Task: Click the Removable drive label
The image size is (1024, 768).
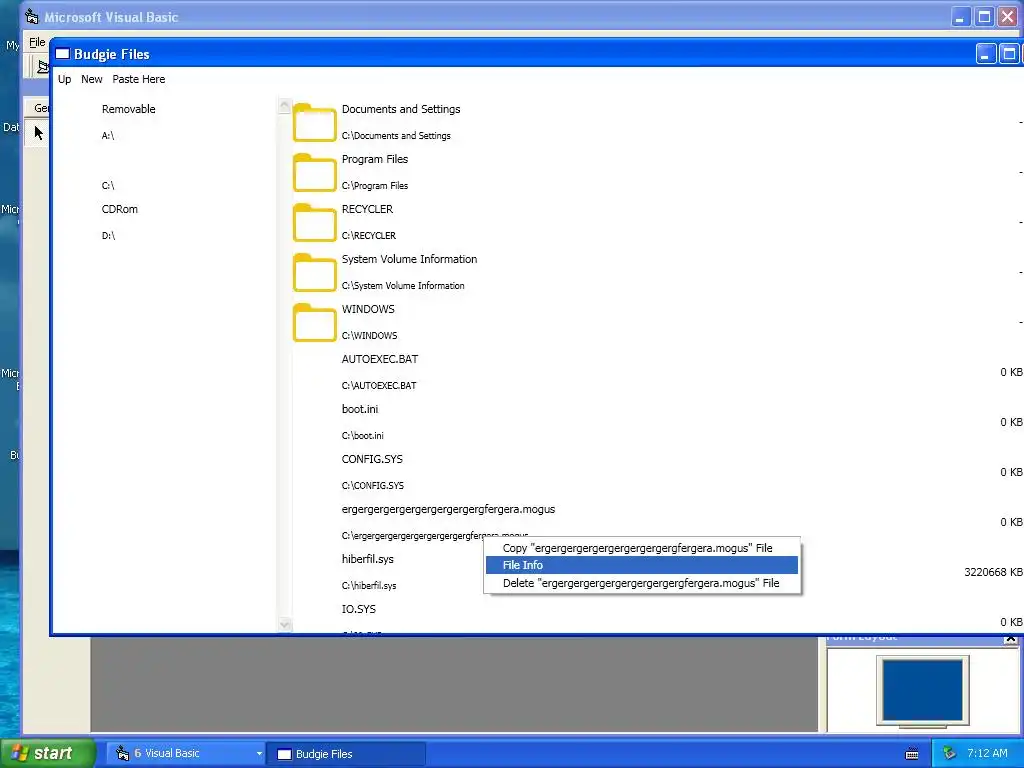Action: click(129, 109)
